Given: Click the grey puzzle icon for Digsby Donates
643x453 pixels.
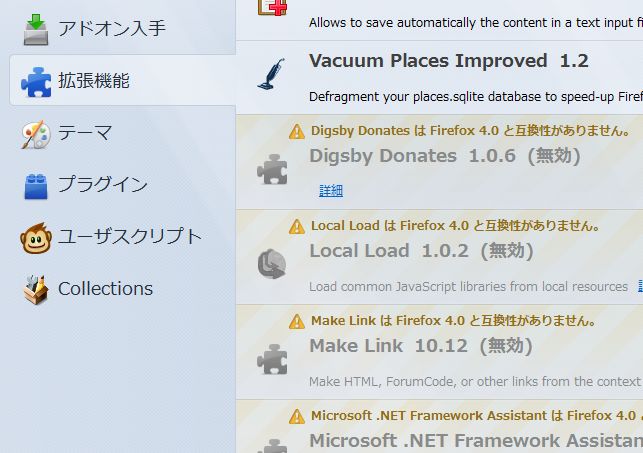Looking at the screenshot, I should click(272, 169).
